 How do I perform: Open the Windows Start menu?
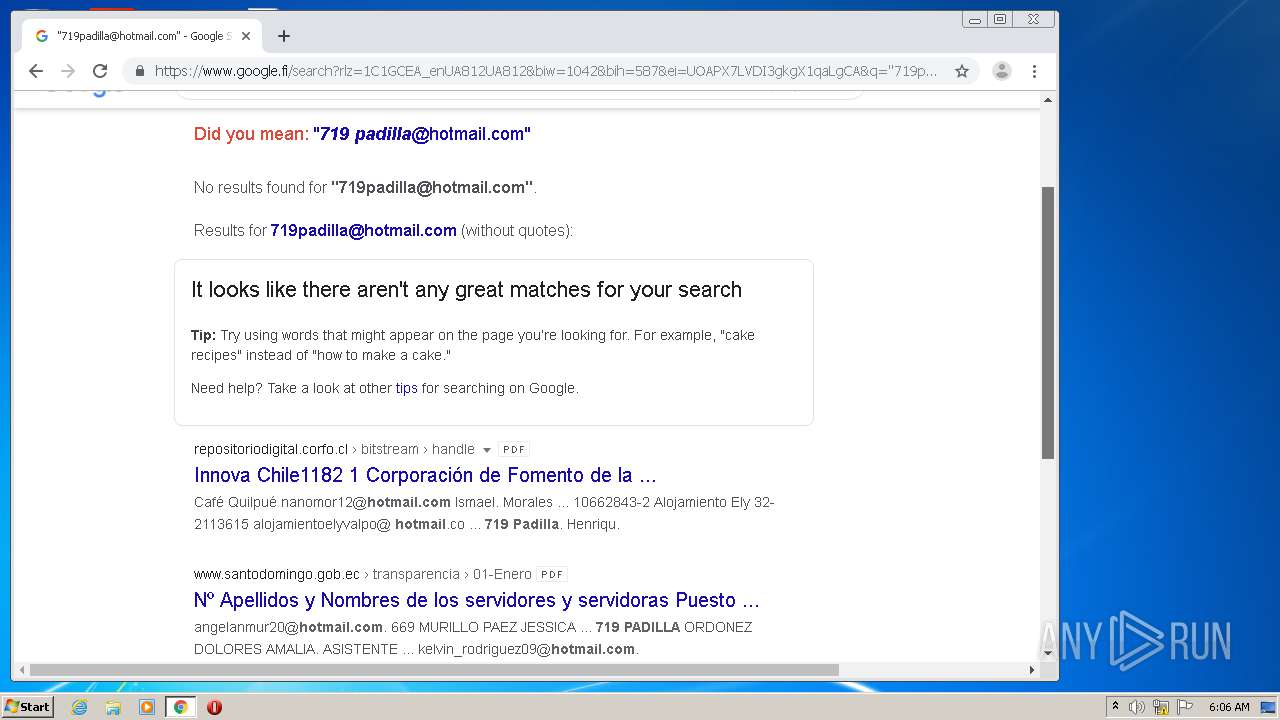point(27,707)
